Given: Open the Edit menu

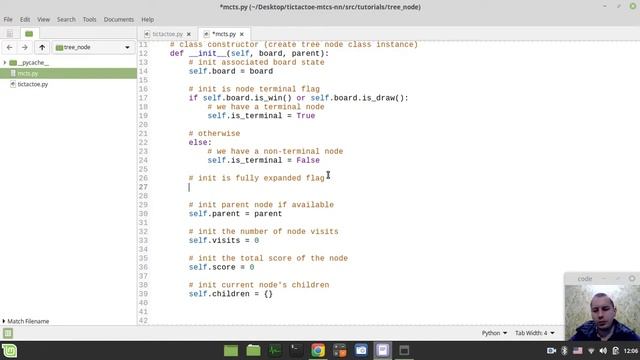Looking at the screenshot, I should click(25, 20).
